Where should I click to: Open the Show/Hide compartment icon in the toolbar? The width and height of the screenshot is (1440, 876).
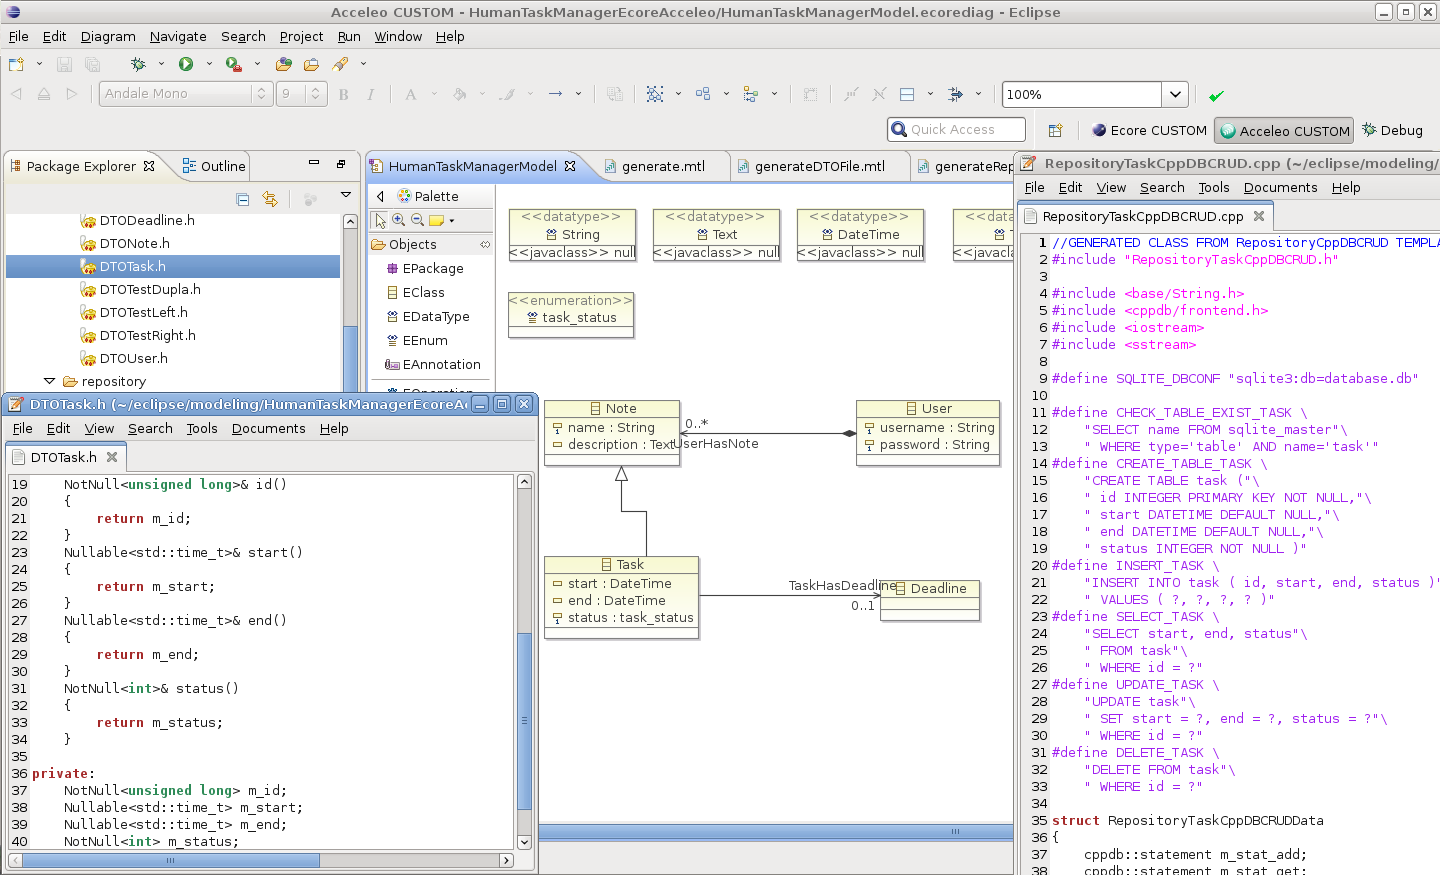click(907, 94)
